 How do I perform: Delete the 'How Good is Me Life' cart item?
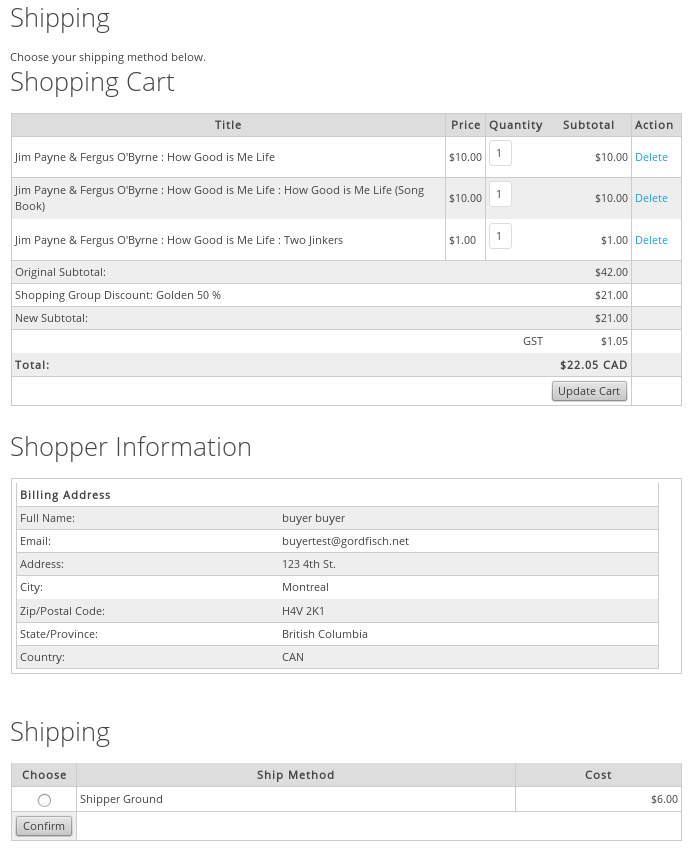click(651, 157)
